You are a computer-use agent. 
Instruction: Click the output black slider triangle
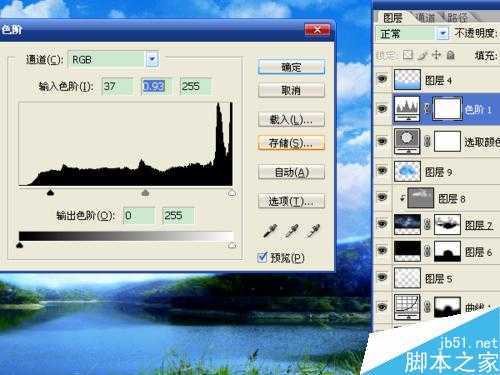(19, 245)
